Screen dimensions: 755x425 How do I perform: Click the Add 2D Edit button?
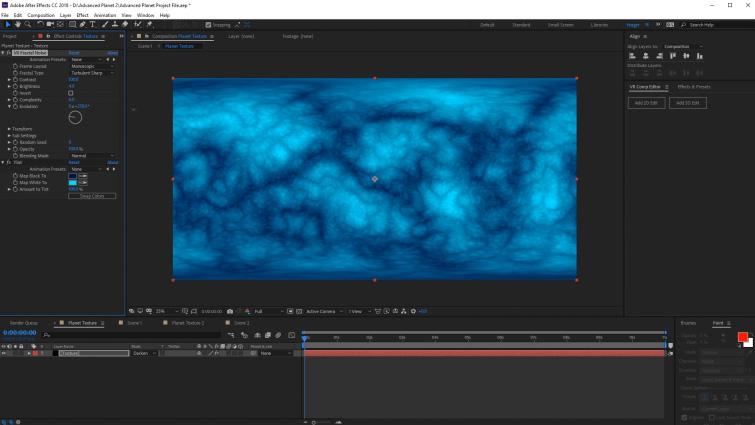coord(646,103)
